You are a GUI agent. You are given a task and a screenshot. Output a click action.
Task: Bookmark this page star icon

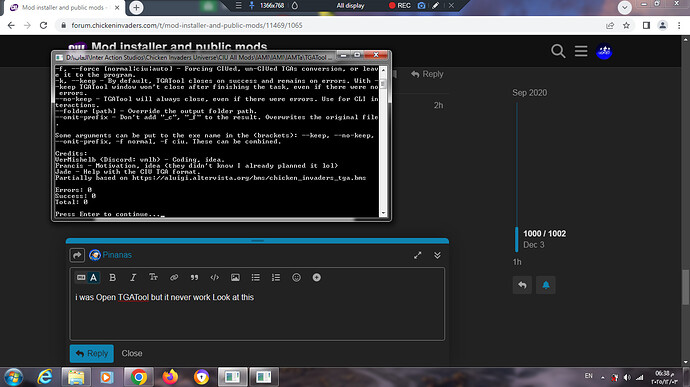tap(626, 26)
